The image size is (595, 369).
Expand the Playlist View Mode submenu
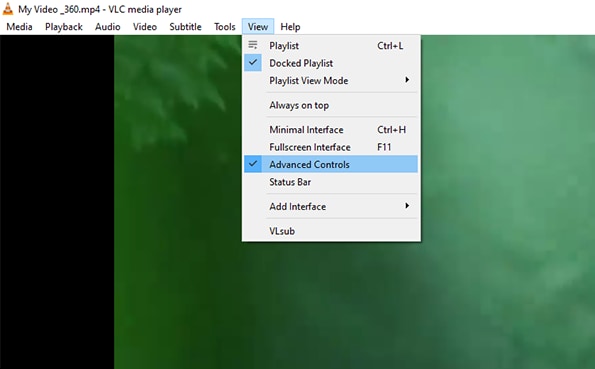(x=331, y=80)
